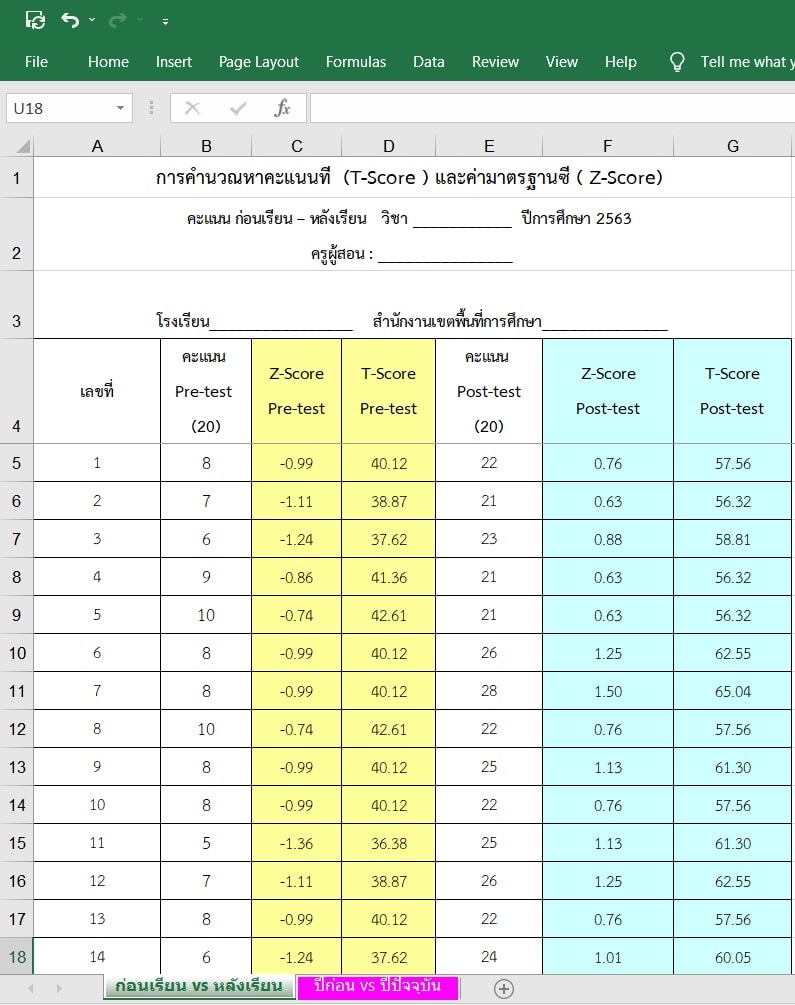
Task: Click the previous sheet navigation arrow
Action: coord(30,988)
